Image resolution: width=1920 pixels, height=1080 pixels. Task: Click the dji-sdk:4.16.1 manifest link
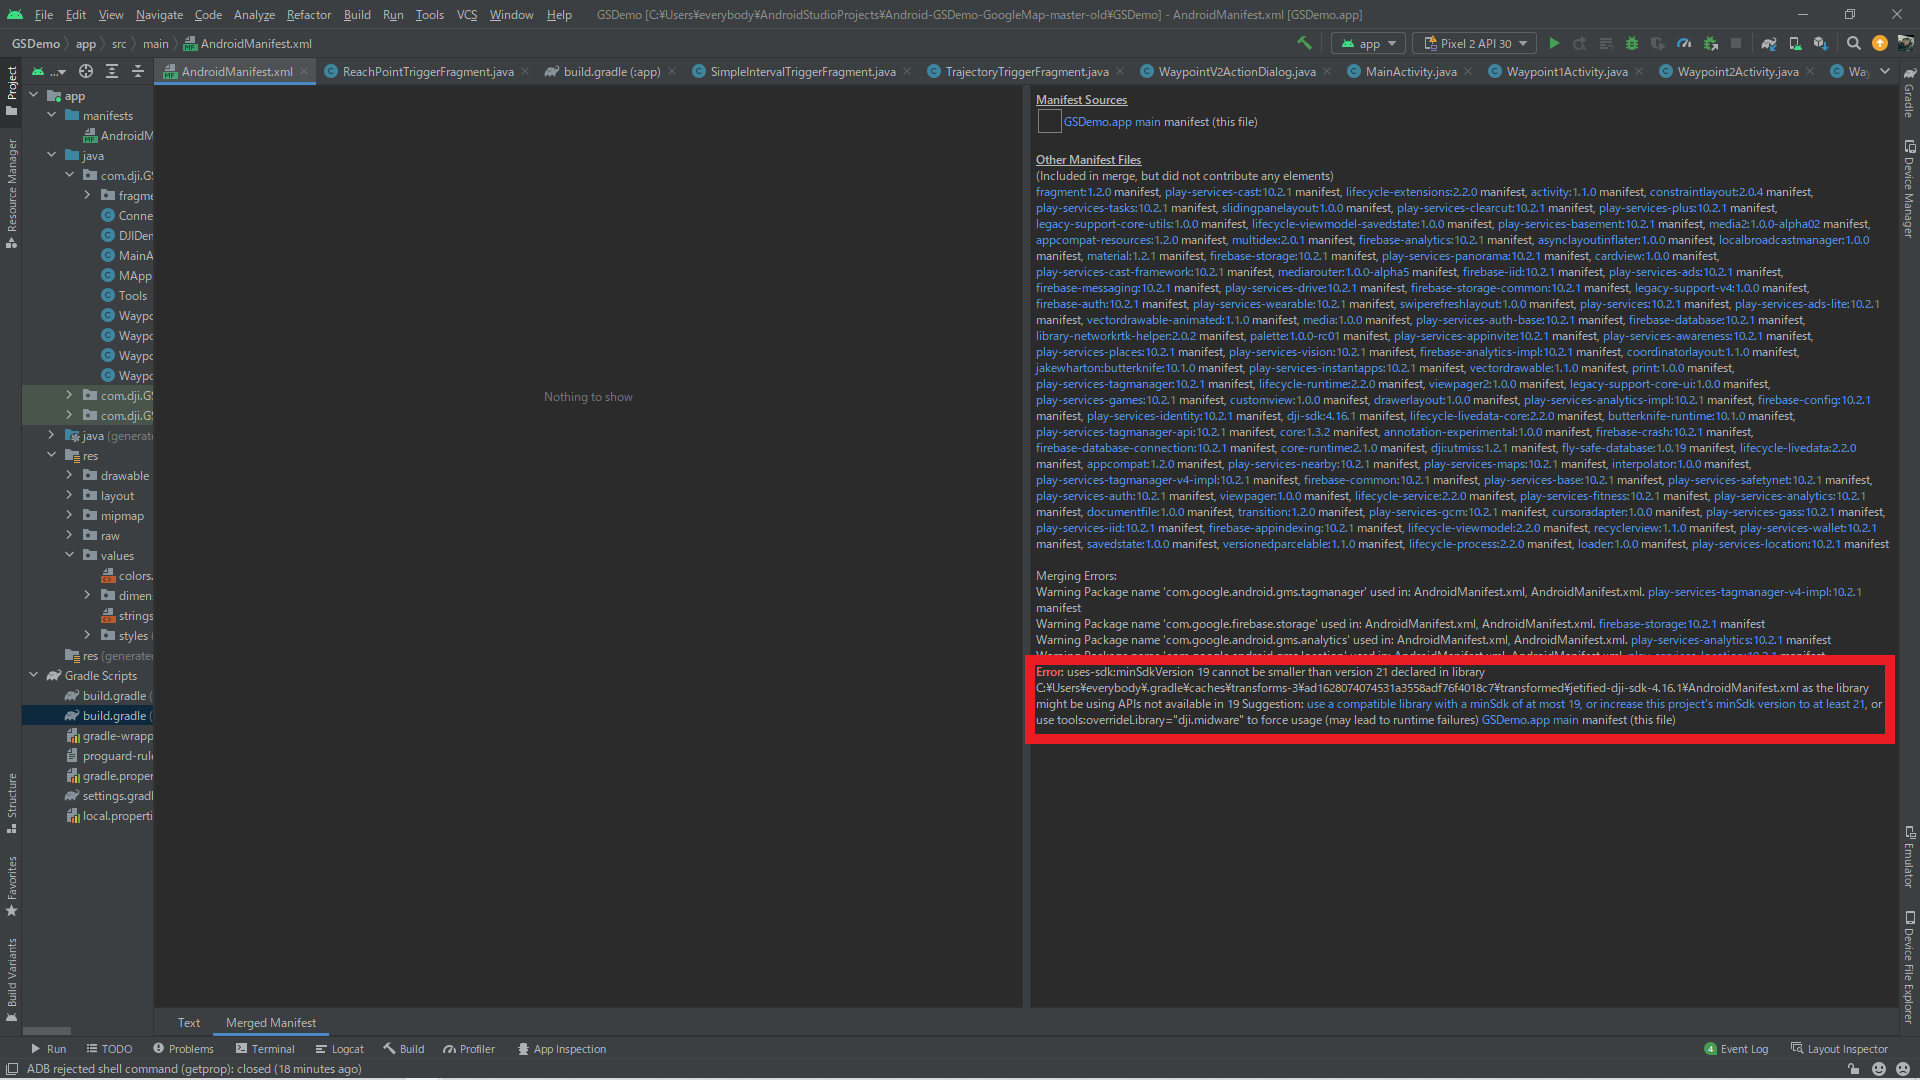point(1320,416)
